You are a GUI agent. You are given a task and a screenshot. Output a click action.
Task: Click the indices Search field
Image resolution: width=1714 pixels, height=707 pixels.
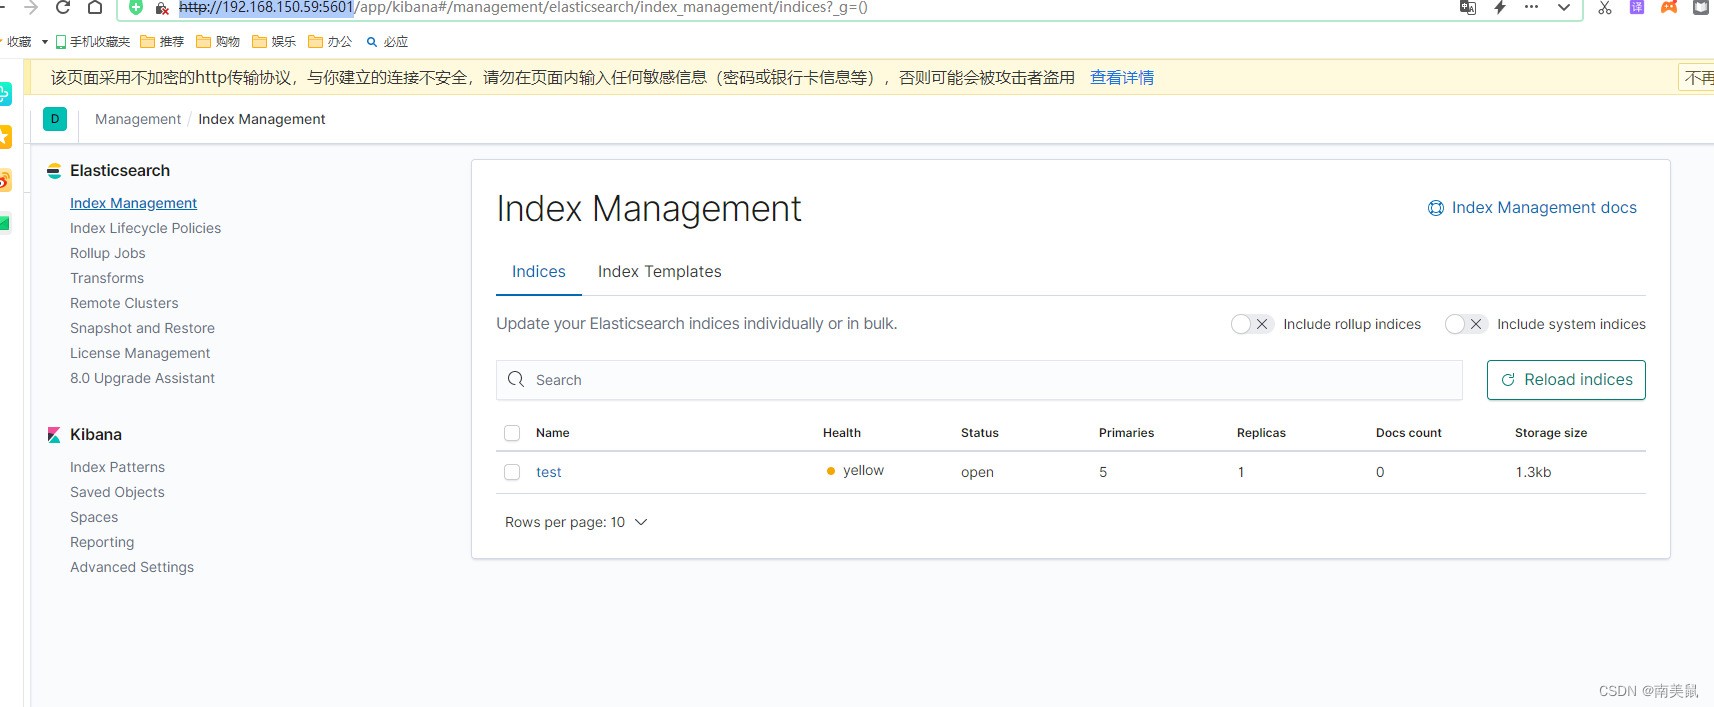point(979,380)
